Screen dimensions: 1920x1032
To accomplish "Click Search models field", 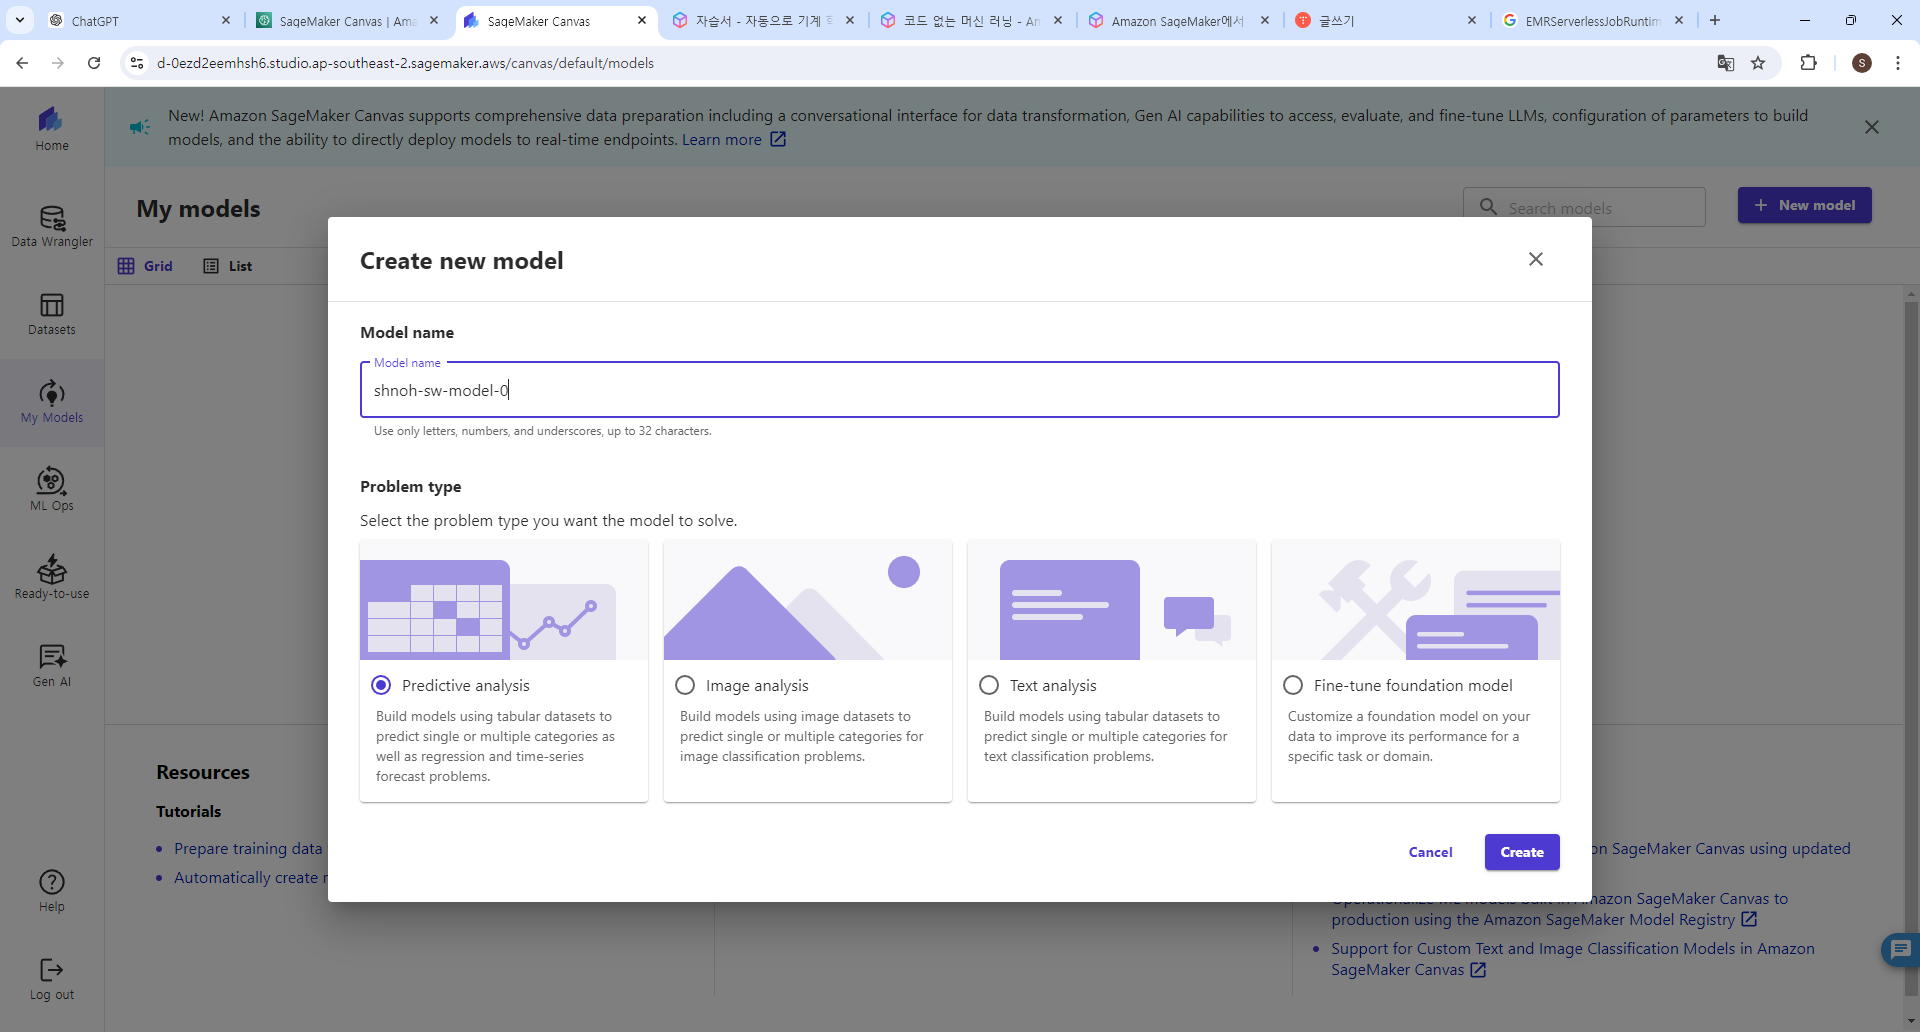I will [1584, 207].
